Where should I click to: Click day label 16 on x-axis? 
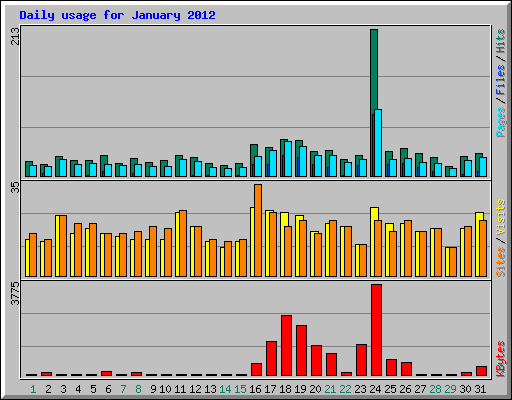[x=255, y=389]
